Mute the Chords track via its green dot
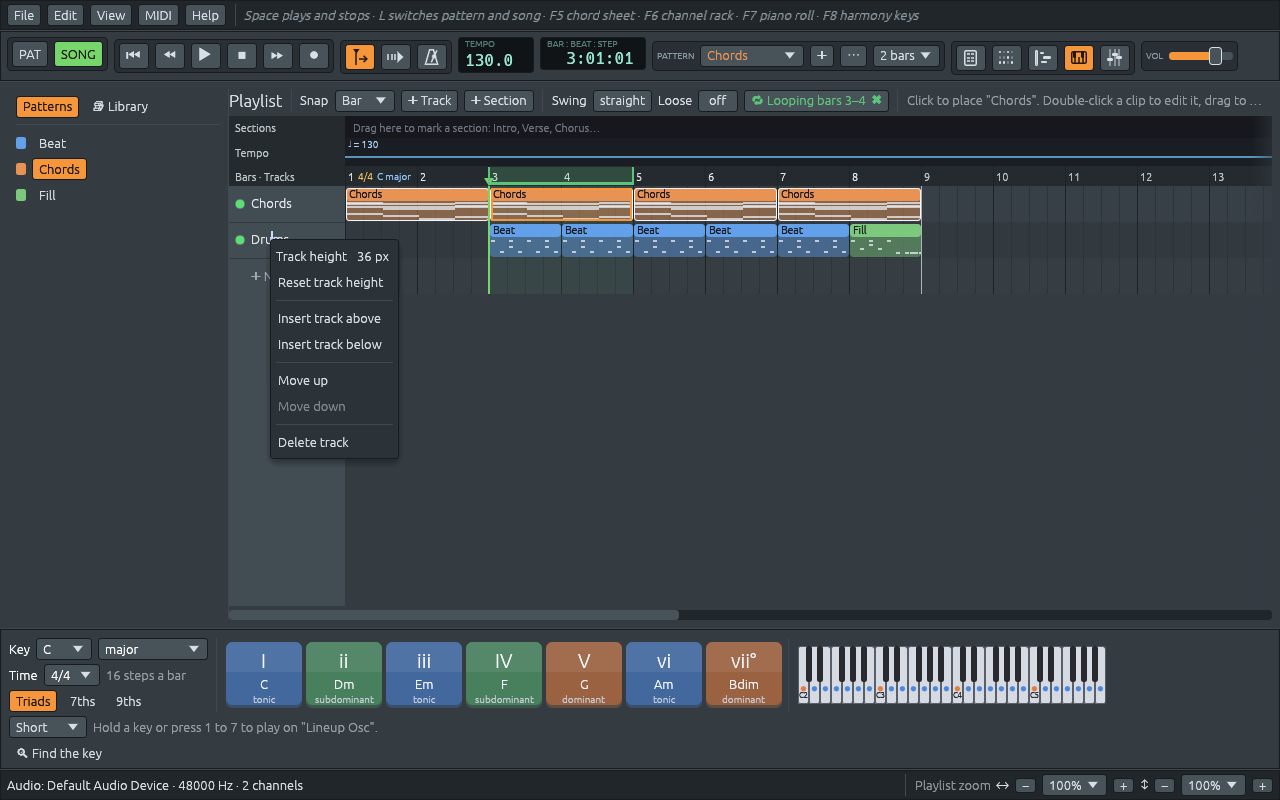This screenshot has height=800, width=1280. pos(240,204)
